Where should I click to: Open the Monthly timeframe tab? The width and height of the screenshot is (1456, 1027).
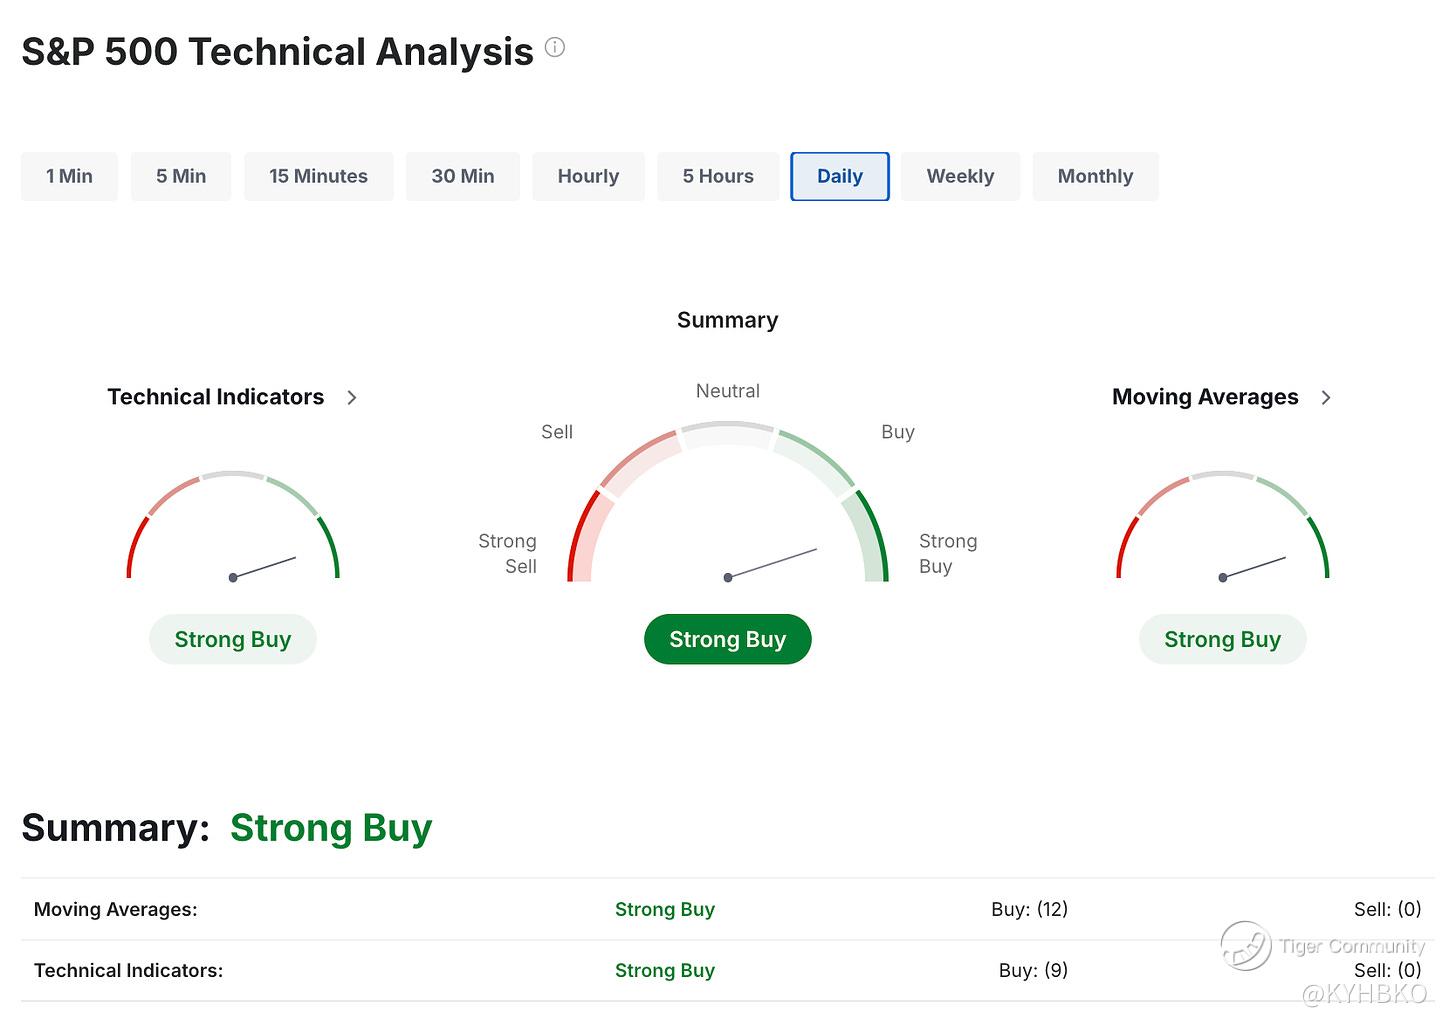[x=1095, y=176]
